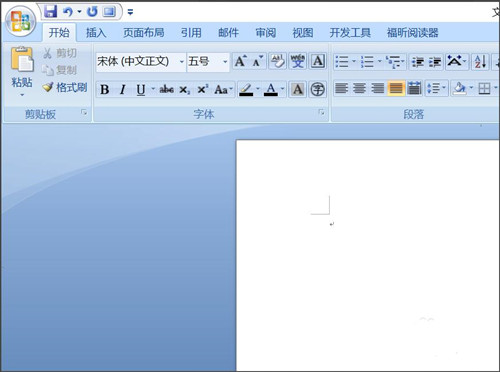Apply paragraph shading fill color
The width and height of the screenshot is (500, 372).
[x=460, y=89]
